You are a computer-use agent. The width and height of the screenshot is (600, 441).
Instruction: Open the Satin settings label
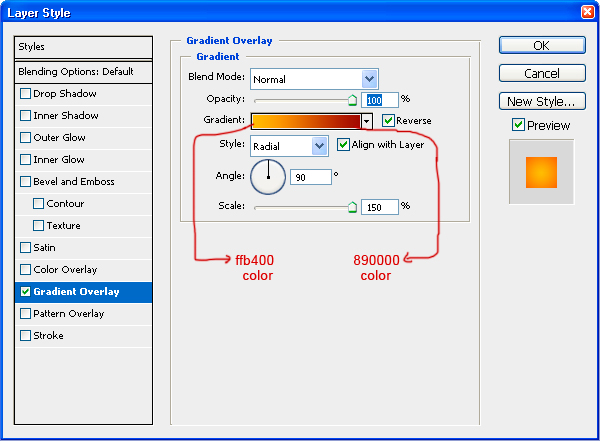pos(44,248)
